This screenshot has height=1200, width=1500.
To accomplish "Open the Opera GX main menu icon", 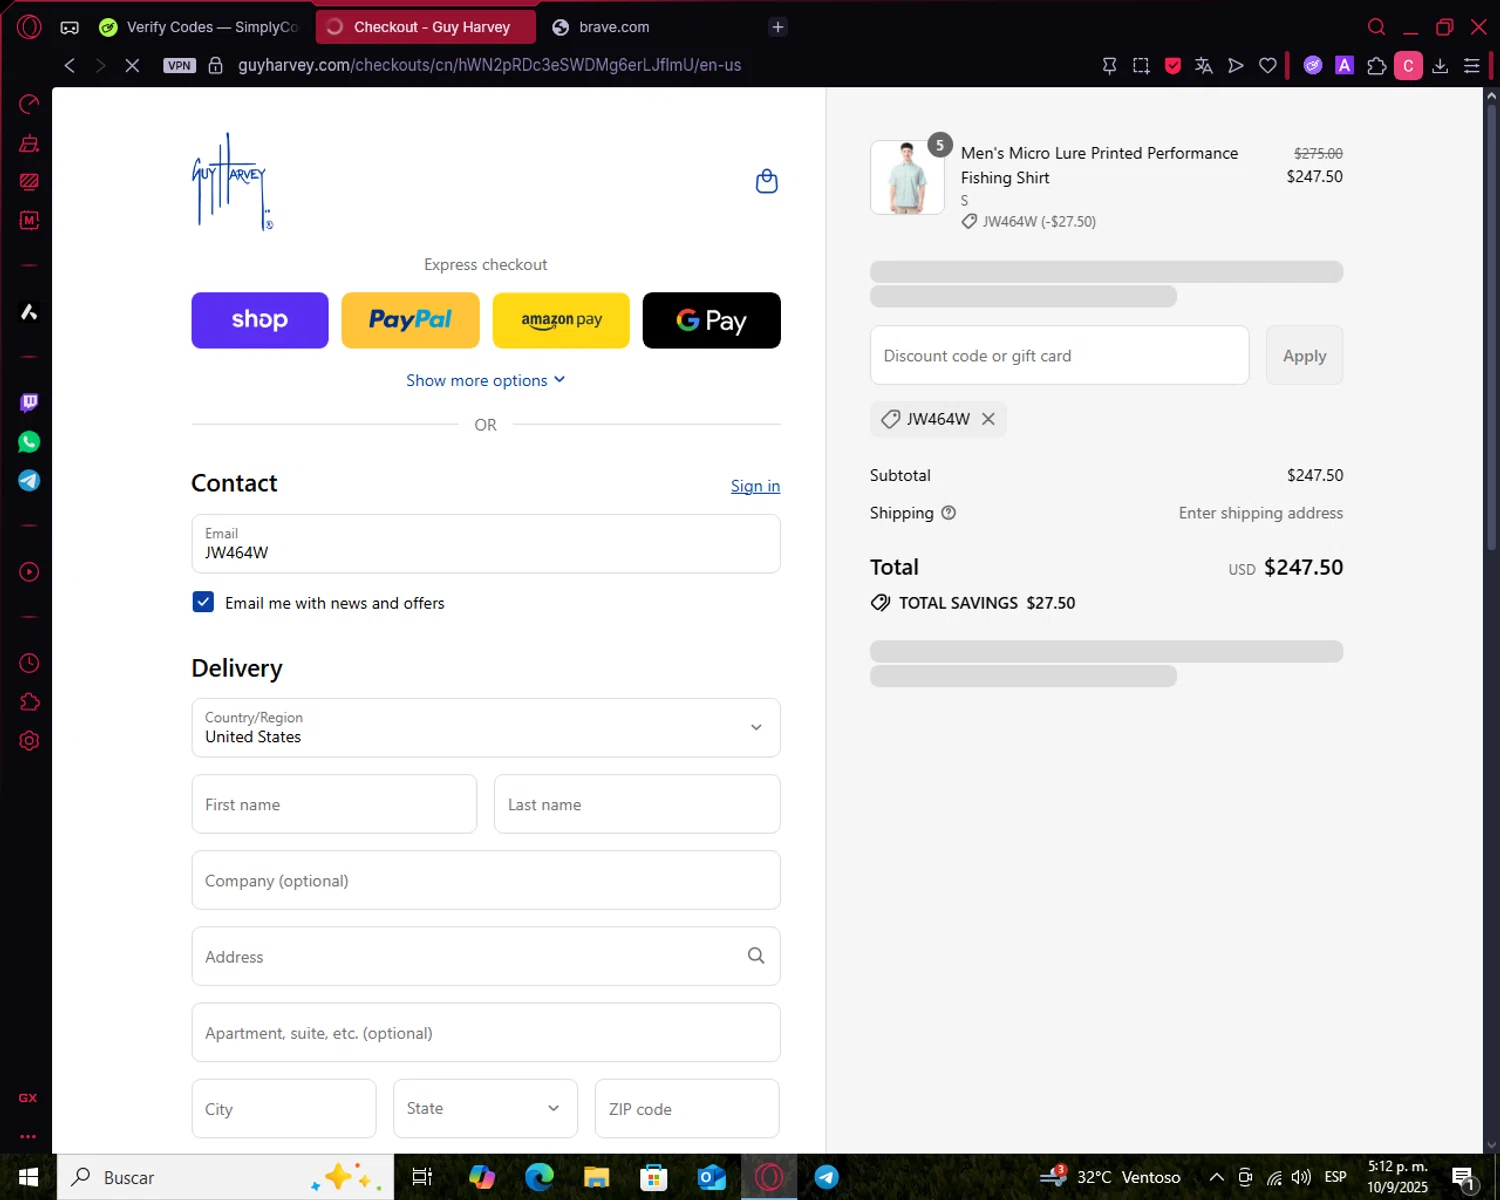I will 29,27.
